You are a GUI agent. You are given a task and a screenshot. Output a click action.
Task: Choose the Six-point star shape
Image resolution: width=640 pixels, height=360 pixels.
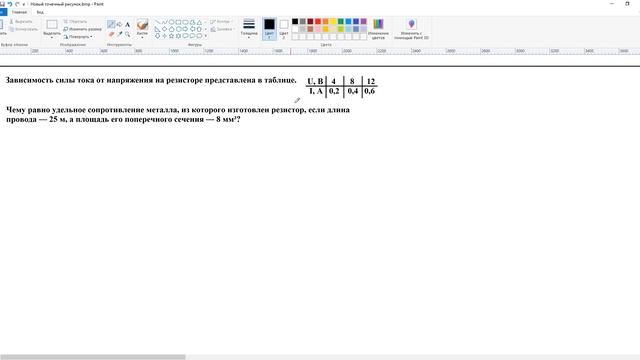pyautogui.click(x=178, y=36)
